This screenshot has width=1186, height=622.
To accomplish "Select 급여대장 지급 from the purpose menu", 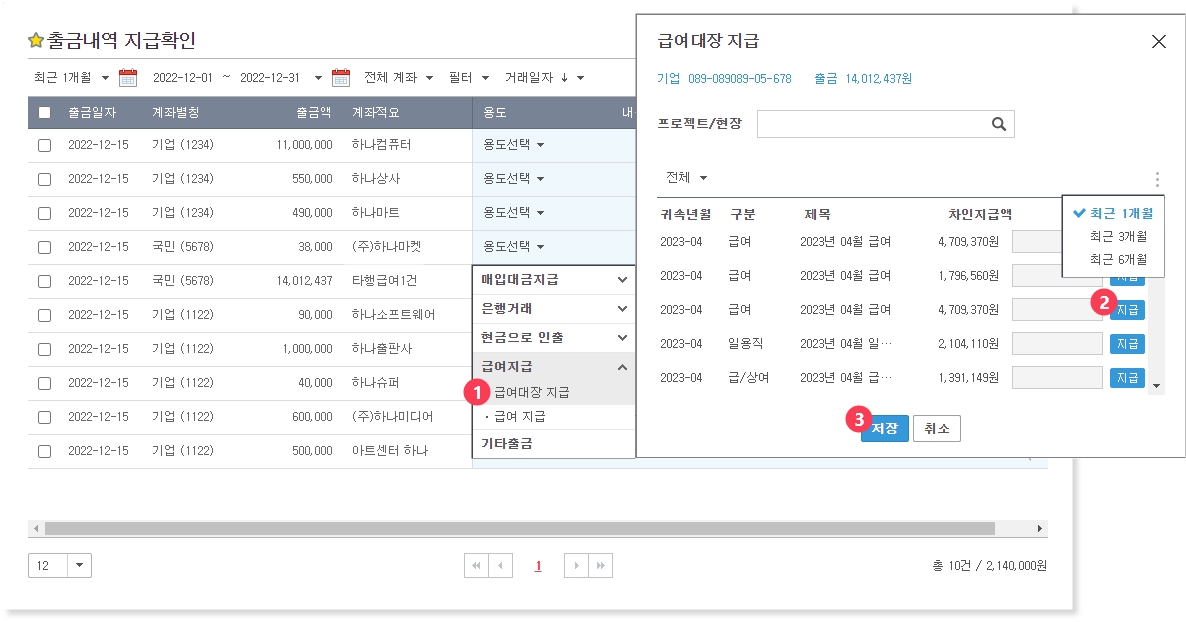I will (x=532, y=392).
